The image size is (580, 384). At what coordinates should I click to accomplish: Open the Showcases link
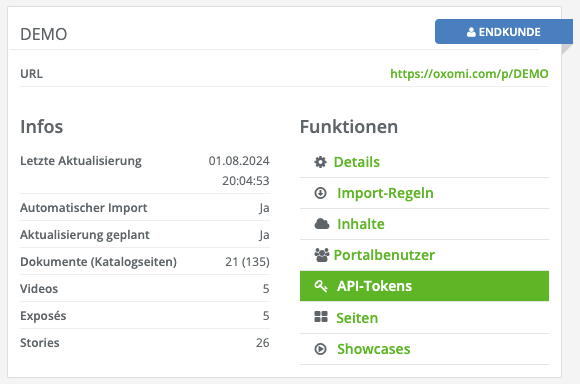point(374,349)
